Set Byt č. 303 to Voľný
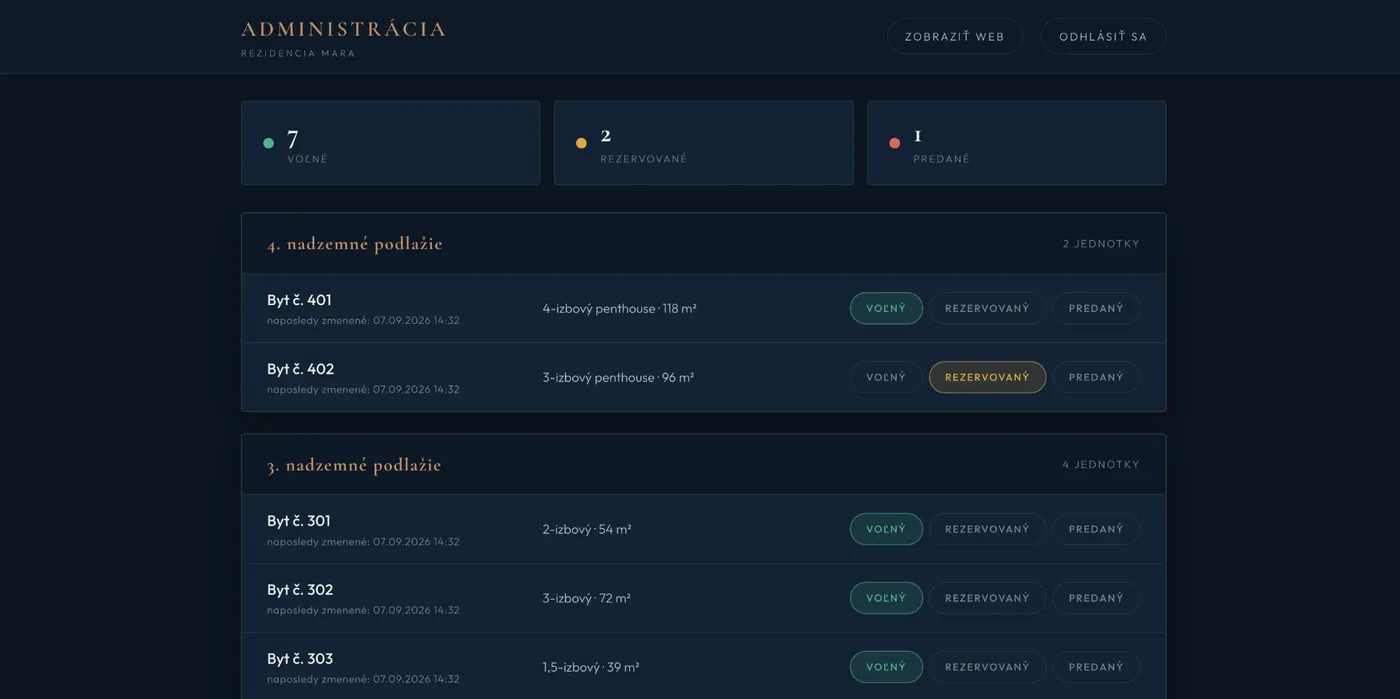The height and width of the screenshot is (699, 1400). pyautogui.click(x=886, y=667)
